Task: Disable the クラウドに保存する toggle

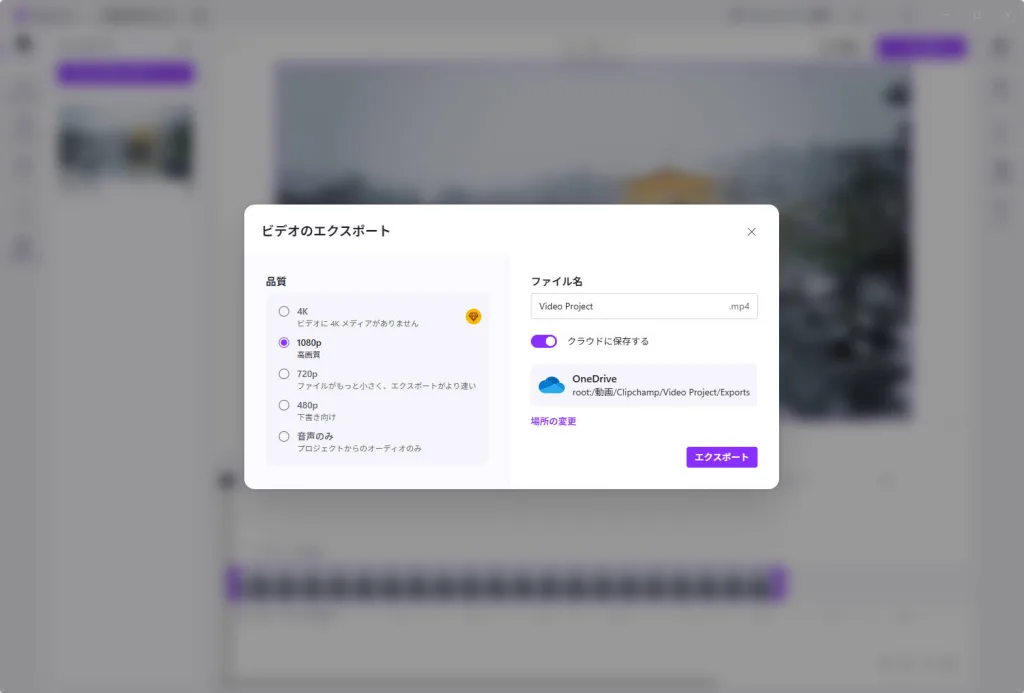Action: pyautogui.click(x=543, y=341)
